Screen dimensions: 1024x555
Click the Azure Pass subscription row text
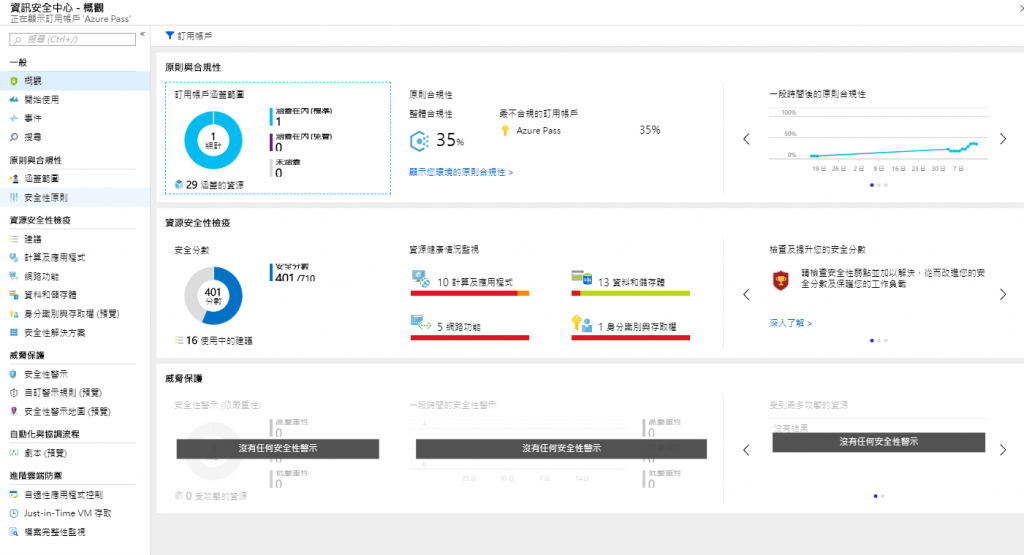tap(539, 131)
